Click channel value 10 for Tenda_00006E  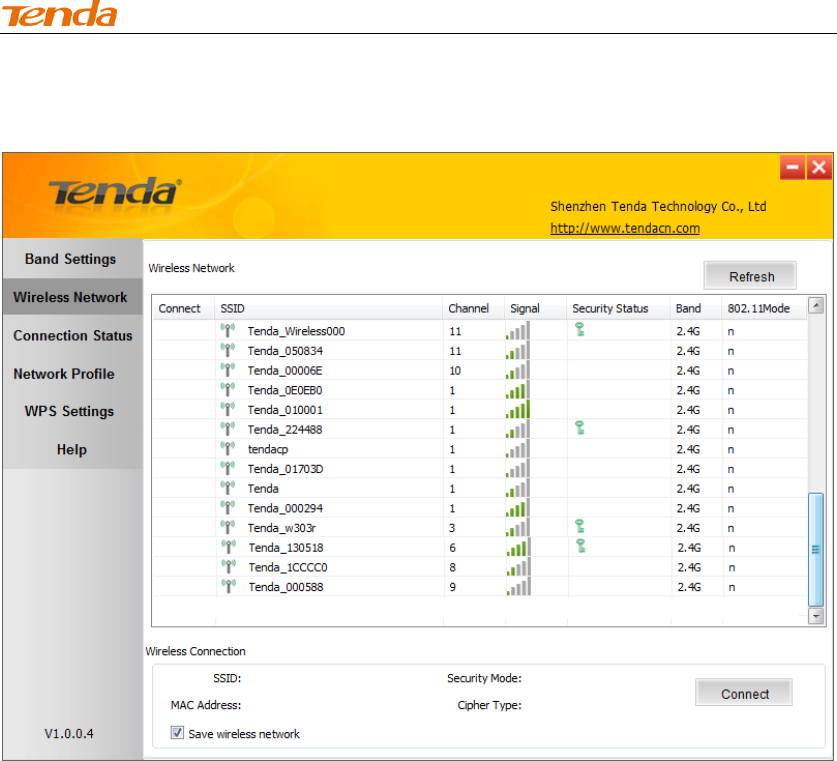(x=455, y=370)
